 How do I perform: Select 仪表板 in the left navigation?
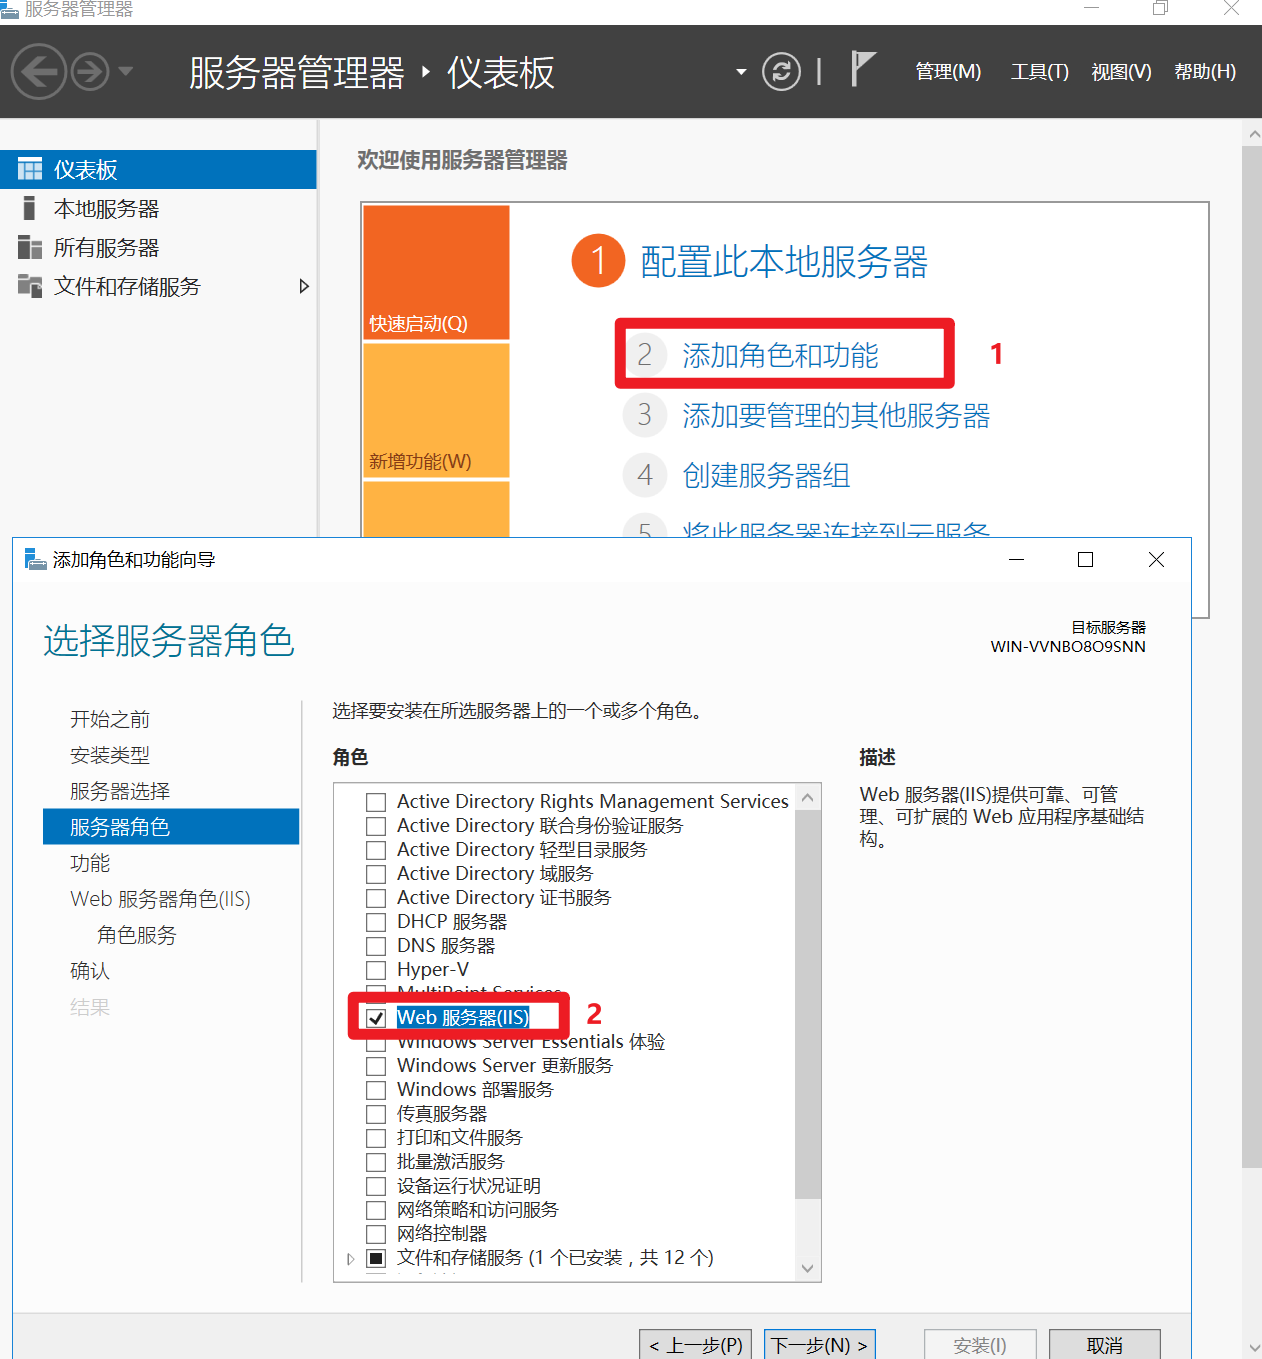pos(158,170)
